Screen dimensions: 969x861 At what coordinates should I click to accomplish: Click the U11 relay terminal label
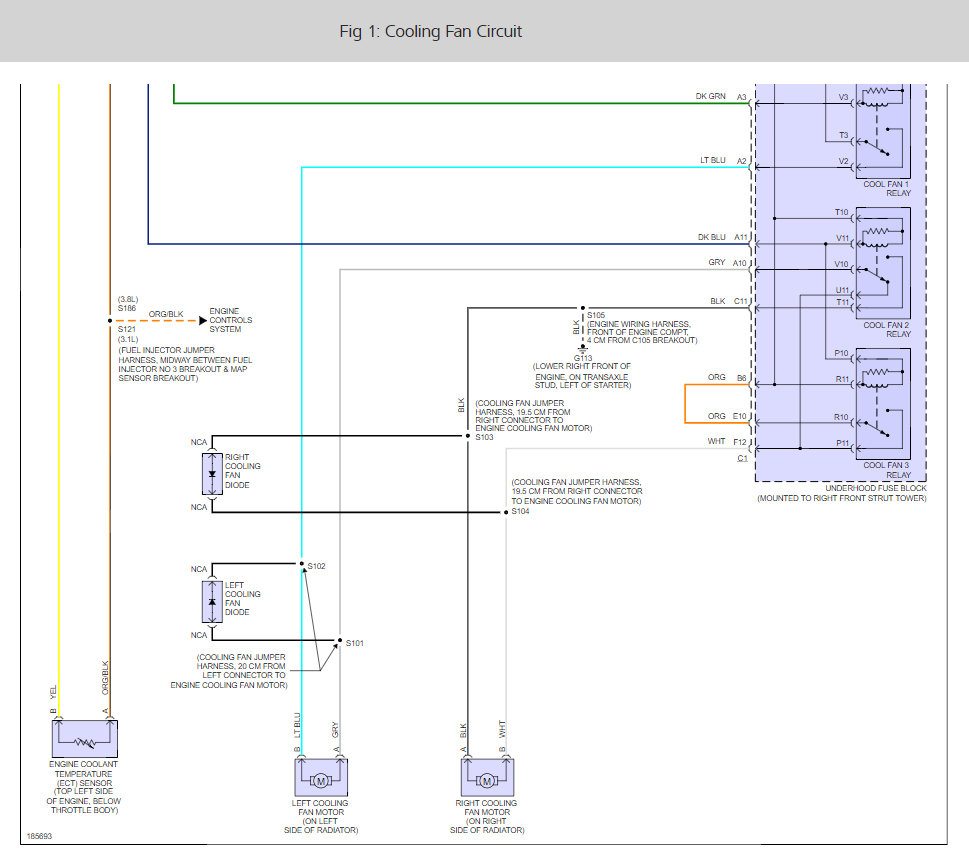pyautogui.click(x=843, y=290)
